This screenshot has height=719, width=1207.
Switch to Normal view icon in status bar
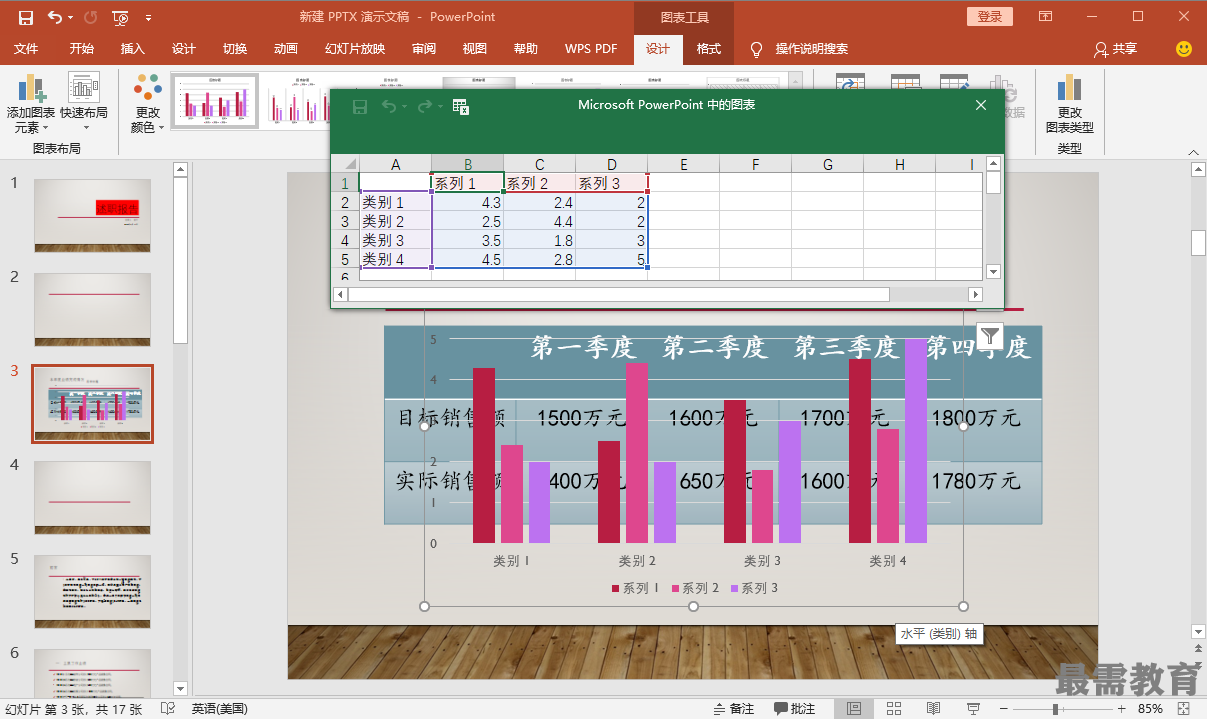point(854,708)
